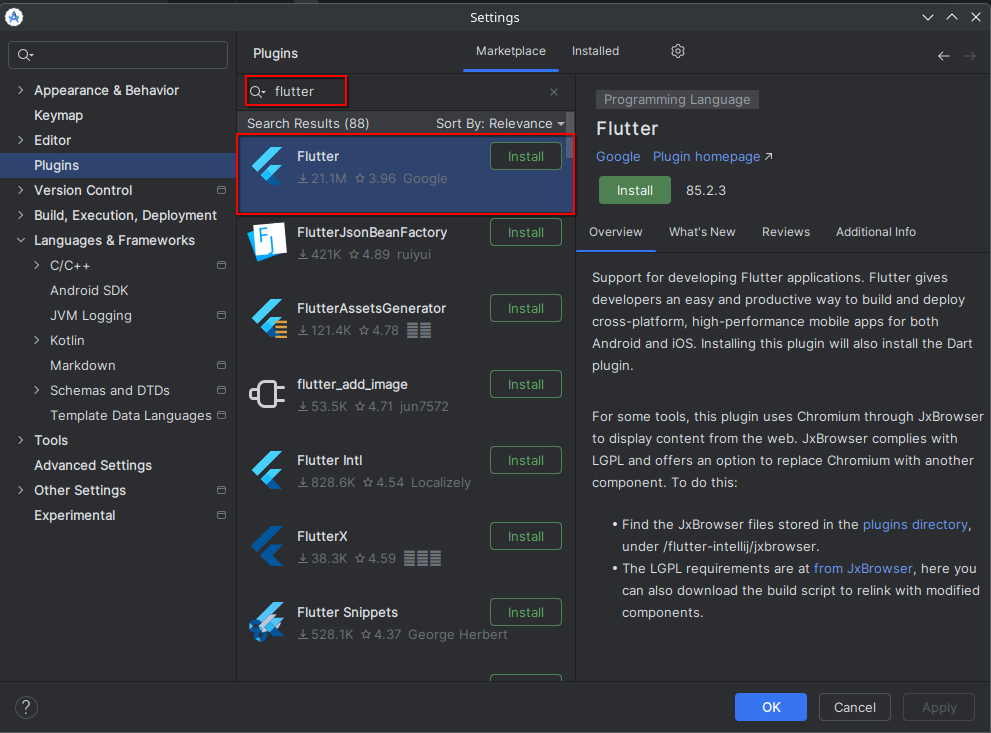Click the FlutterJsonBeanFactory plugin icon
This screenshot has width=991, height=733.
(x=267, y=242)
